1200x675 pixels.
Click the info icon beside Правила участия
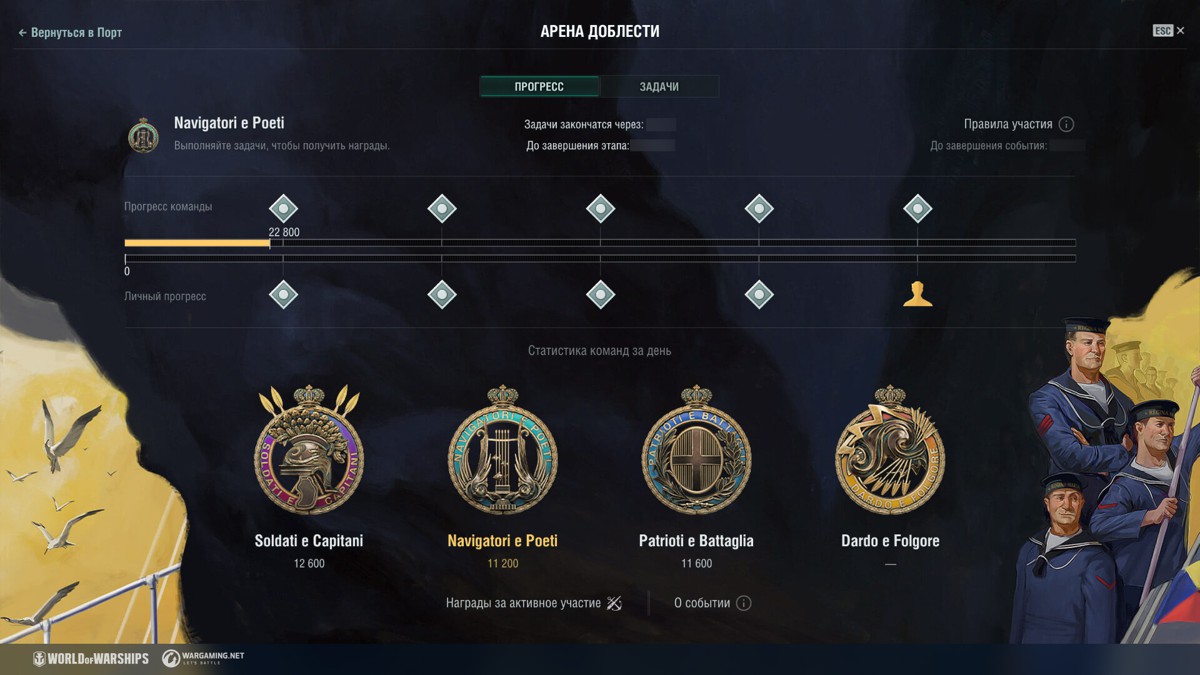pyautogui.click(x=1066, y=124)
